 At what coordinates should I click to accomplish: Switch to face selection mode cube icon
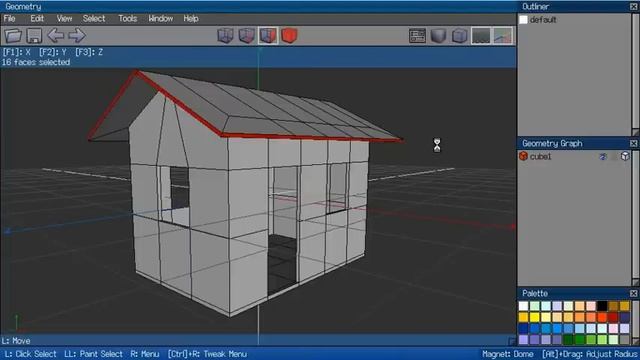(x=268, y=36)
